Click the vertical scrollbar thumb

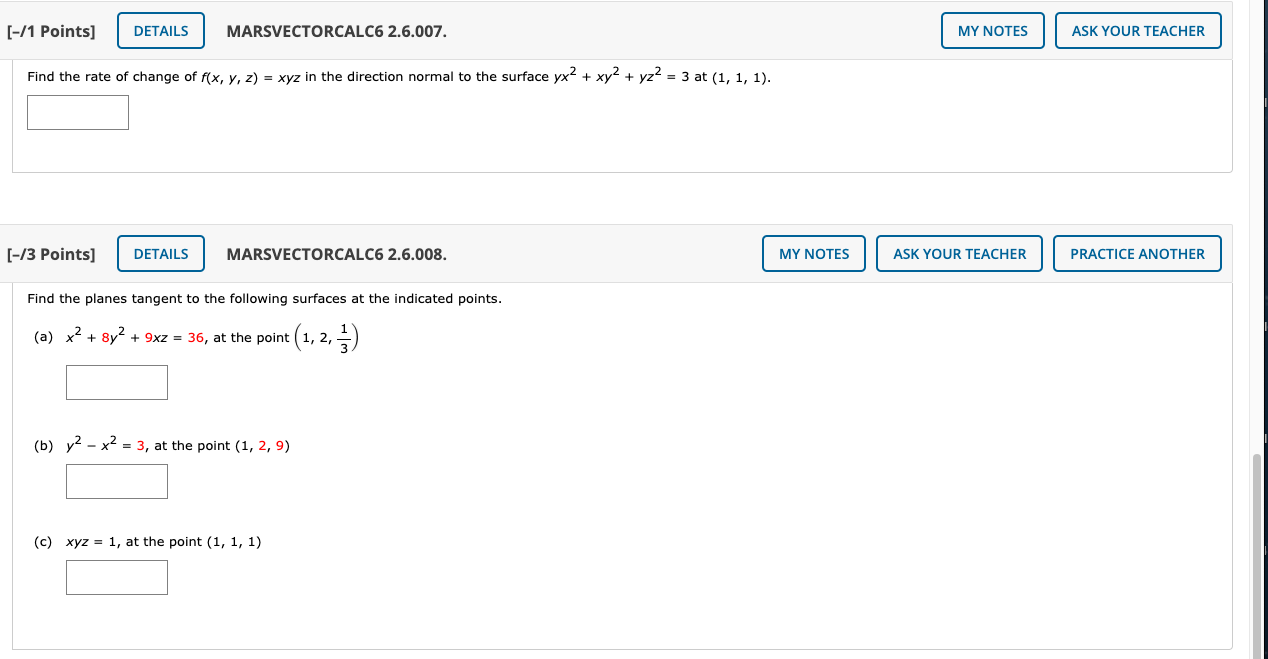1260,553
